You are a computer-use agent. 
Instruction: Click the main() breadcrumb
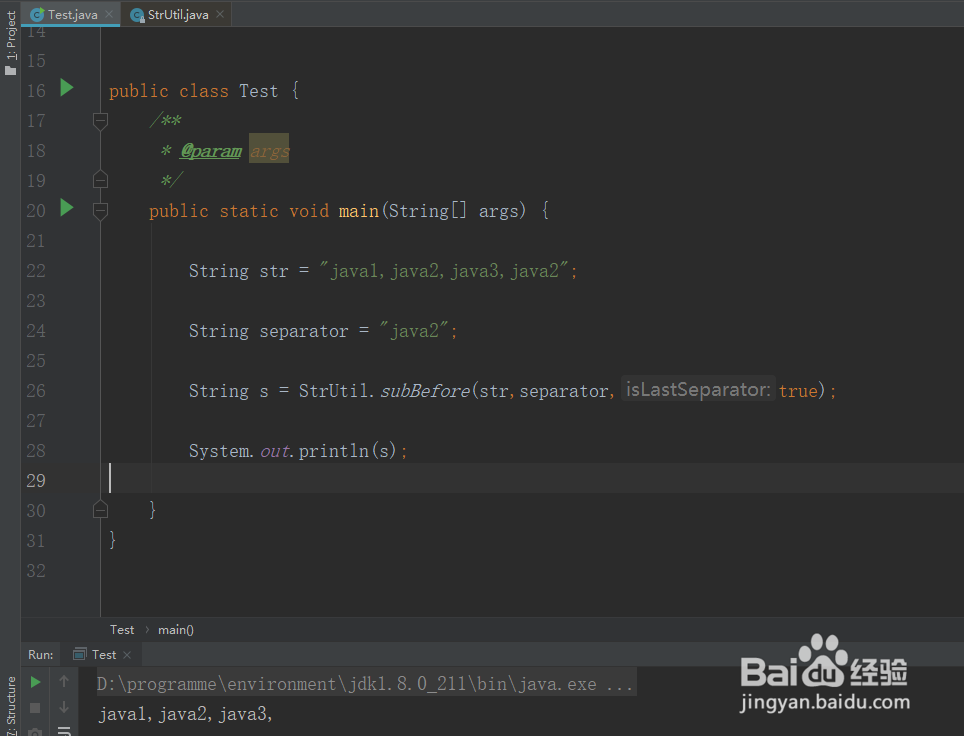176,630
